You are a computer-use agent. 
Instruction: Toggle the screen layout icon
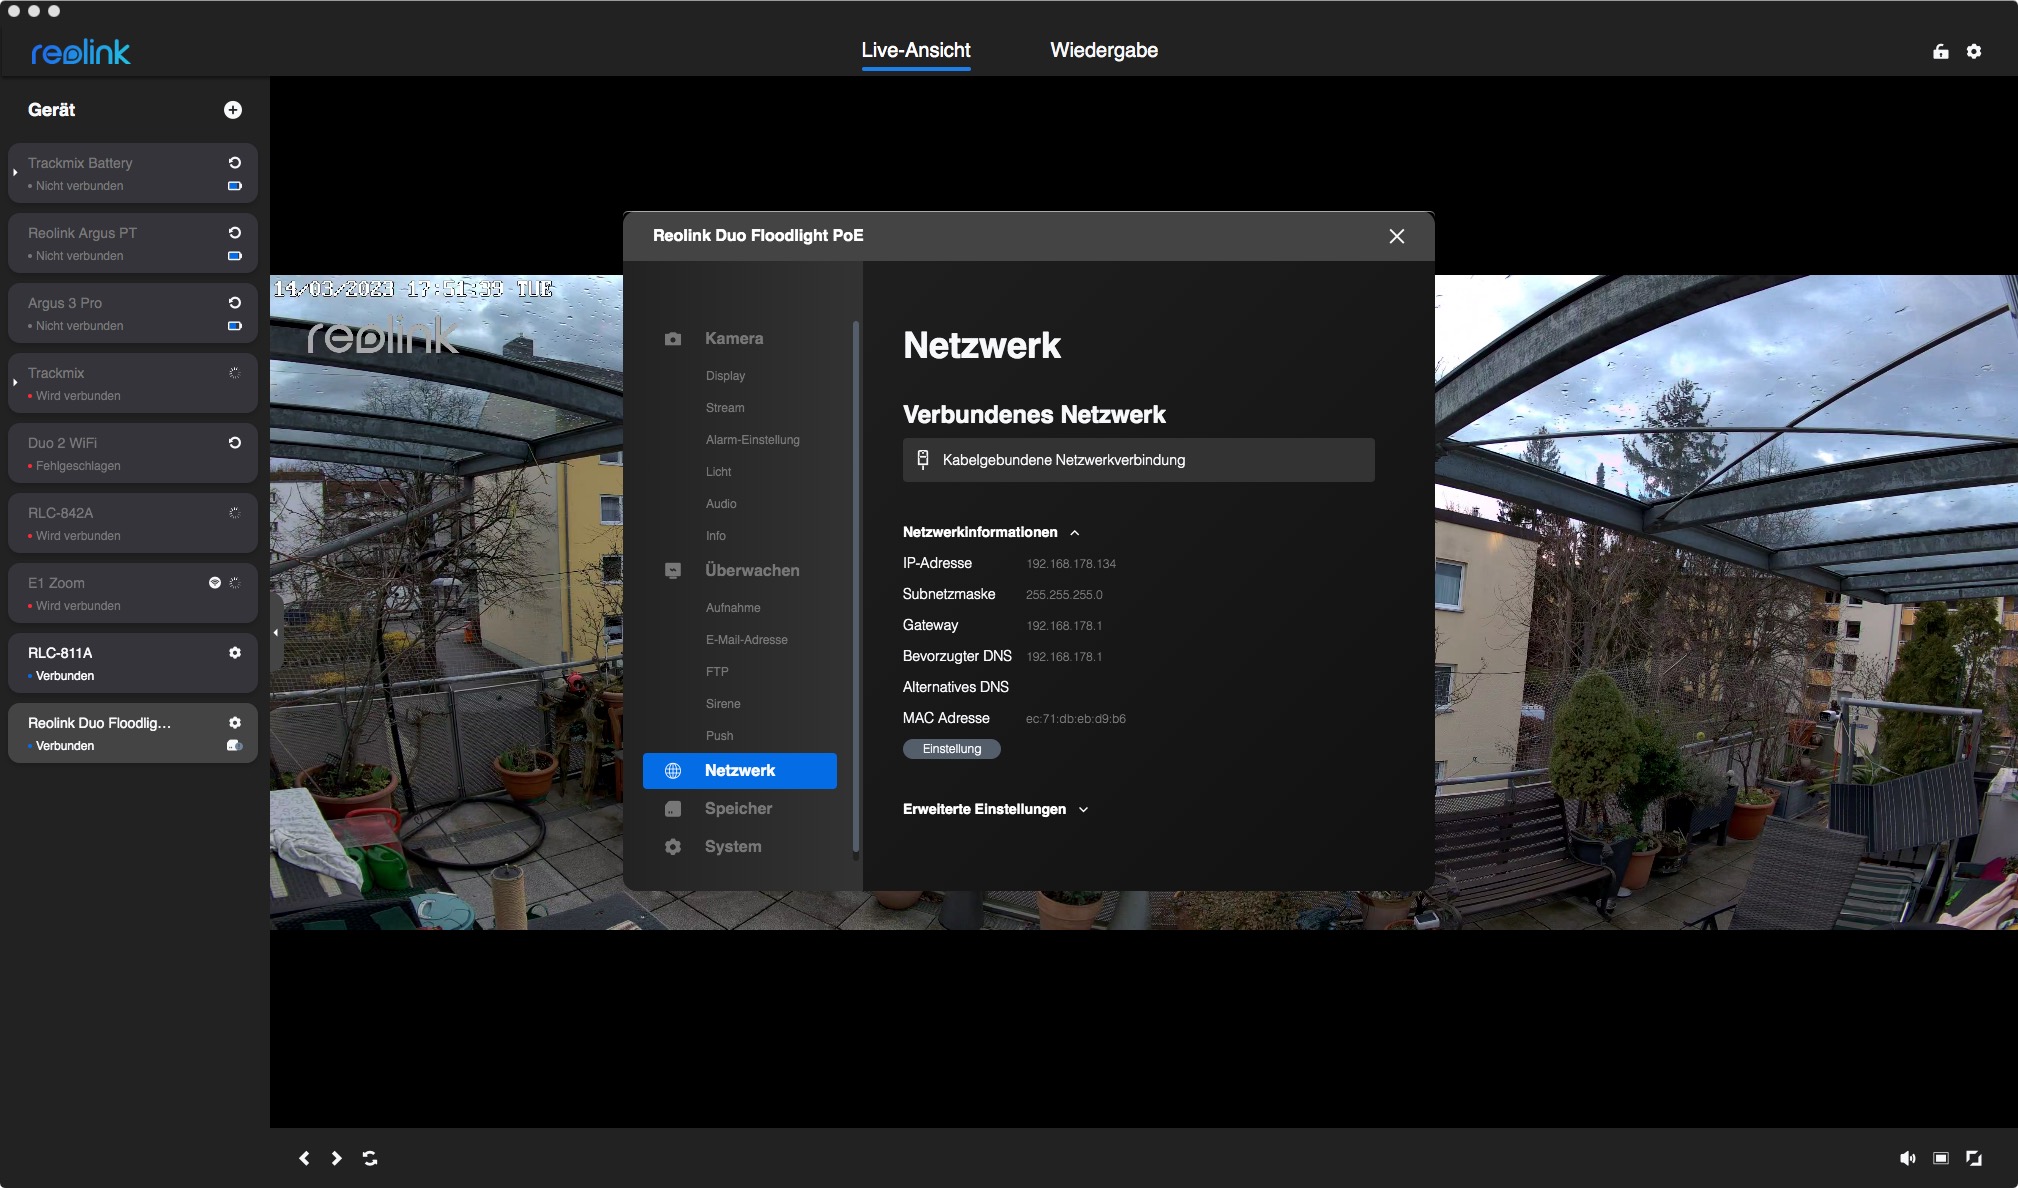[x=1941, y=1158]
